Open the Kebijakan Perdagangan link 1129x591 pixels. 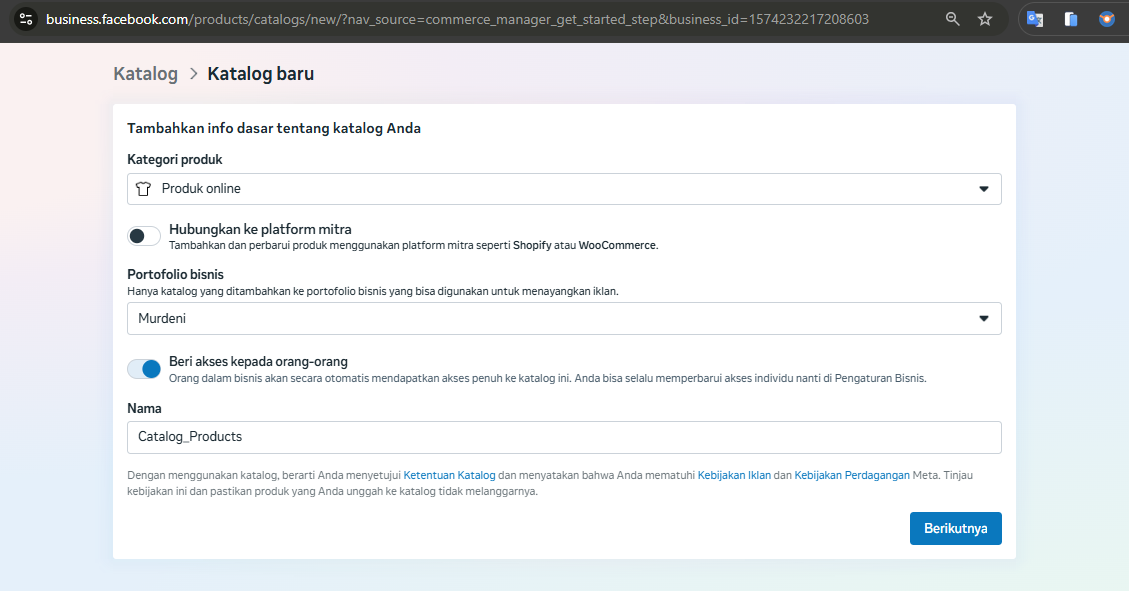pos(851,476)
